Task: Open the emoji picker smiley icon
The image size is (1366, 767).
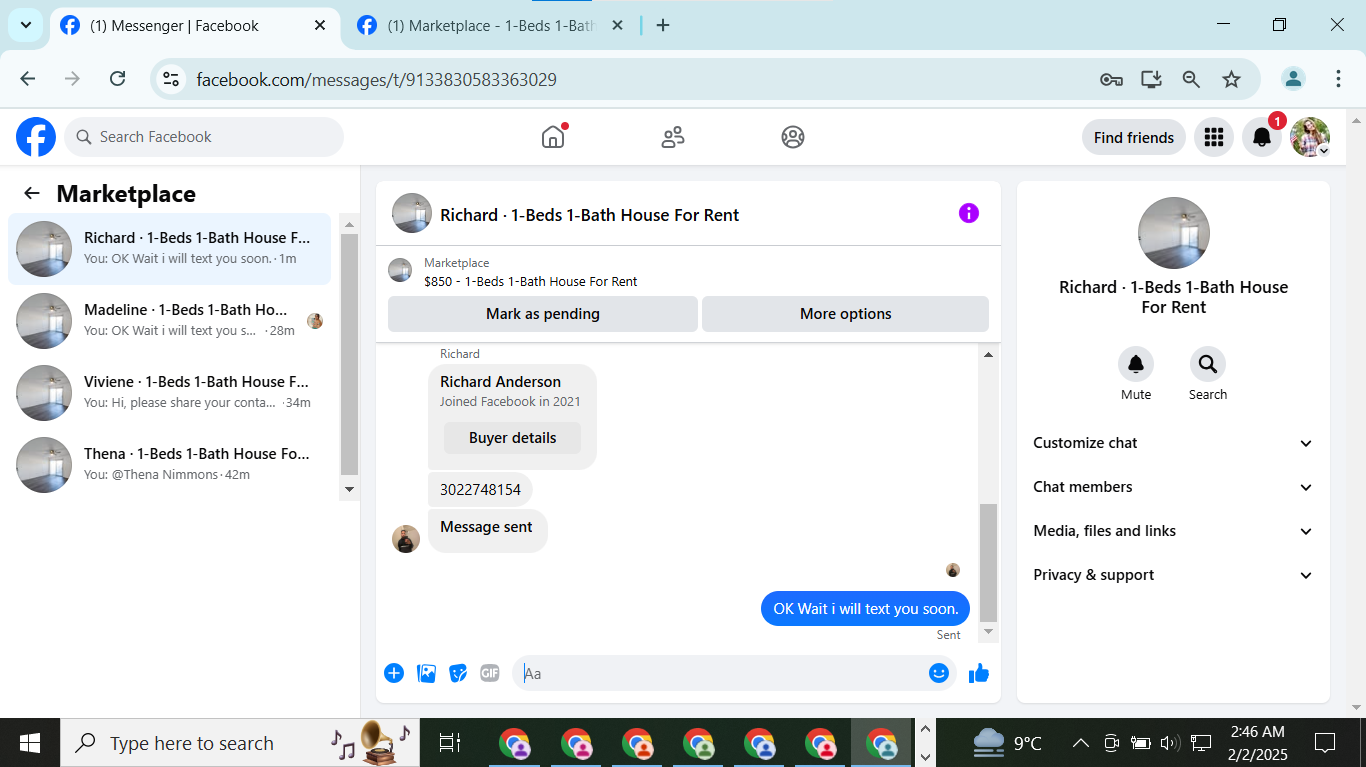Action: pos(938,673)
